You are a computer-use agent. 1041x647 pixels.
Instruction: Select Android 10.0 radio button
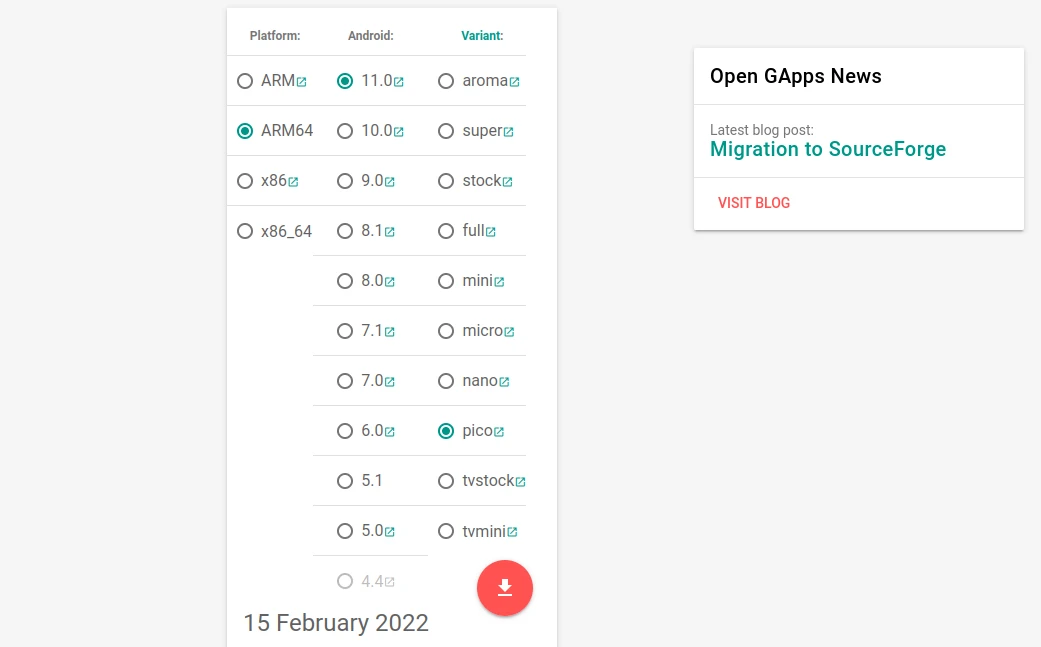(x=345, y=131)
